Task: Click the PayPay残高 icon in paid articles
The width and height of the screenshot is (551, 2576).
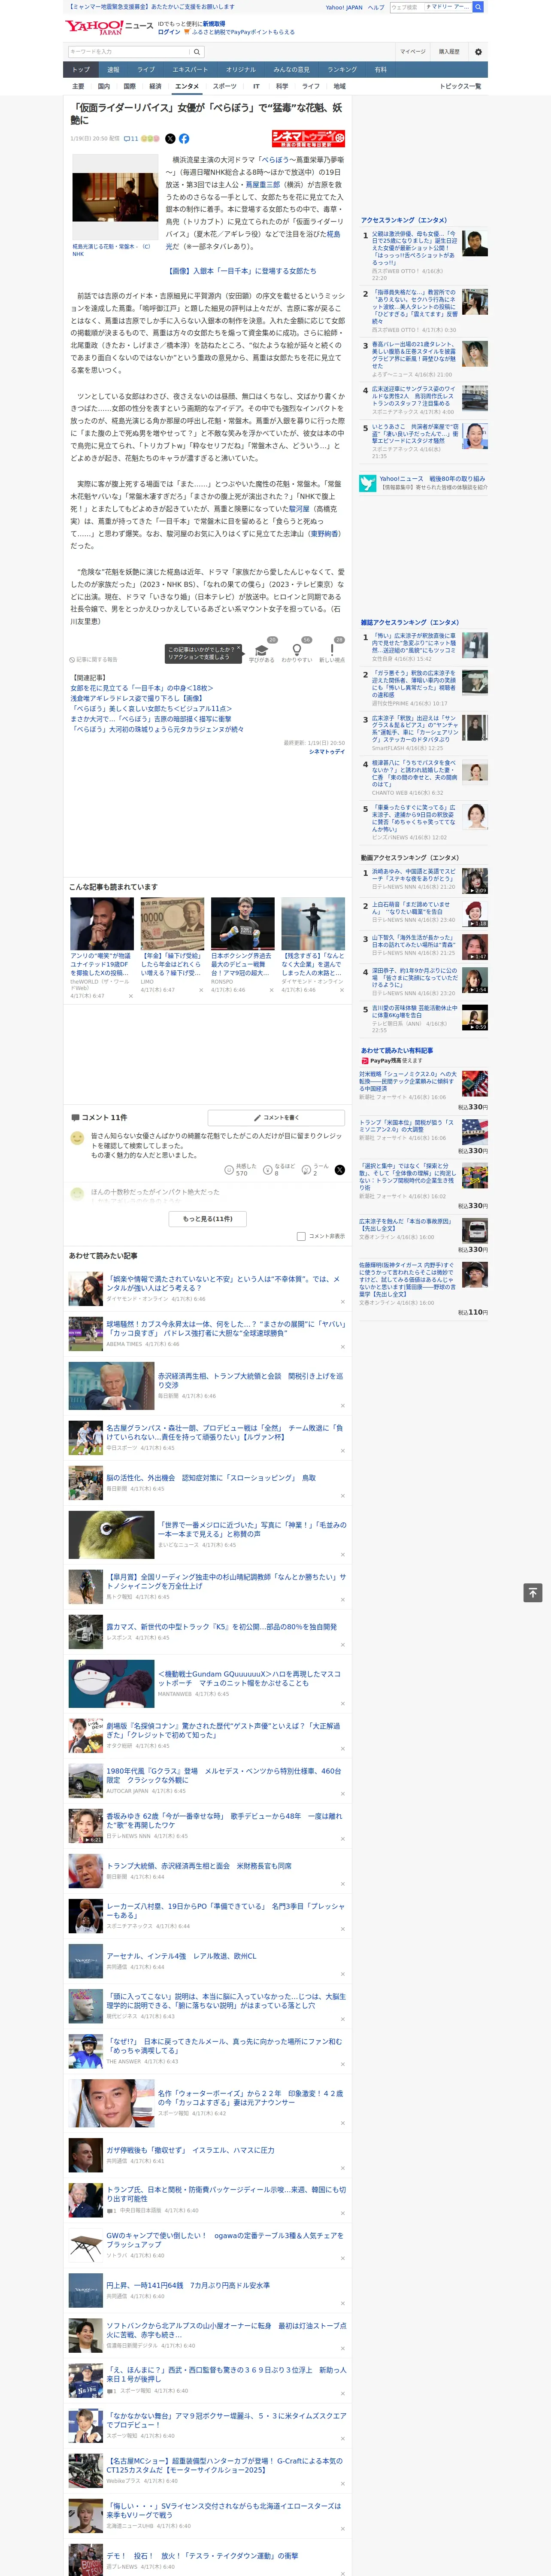Action: click(365, 1061)
